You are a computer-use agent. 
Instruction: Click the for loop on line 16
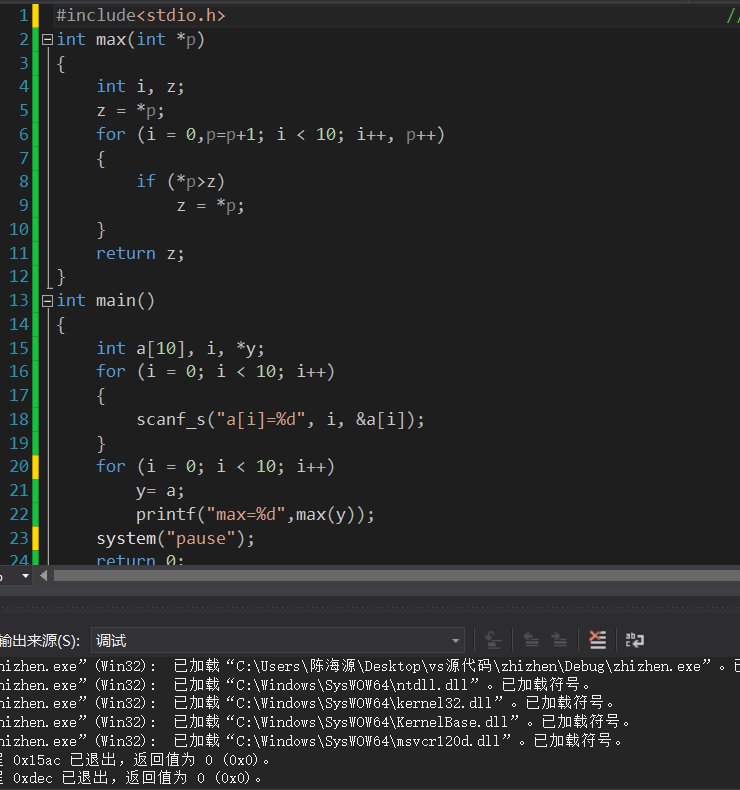tap(215, 372)
